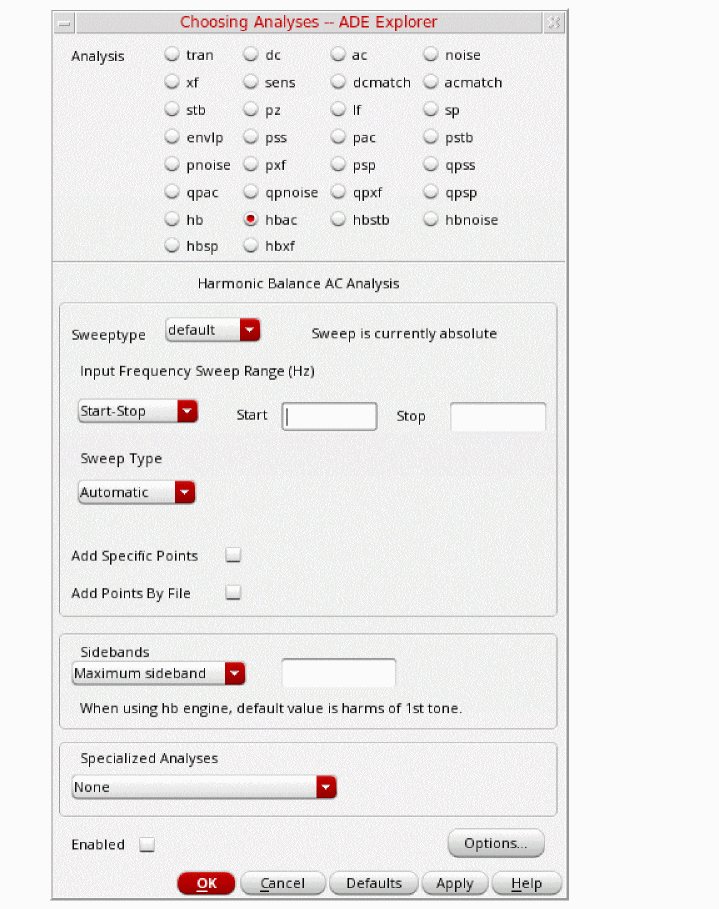Open the Automatic Sweep Type dropdown

click(136, 492)
